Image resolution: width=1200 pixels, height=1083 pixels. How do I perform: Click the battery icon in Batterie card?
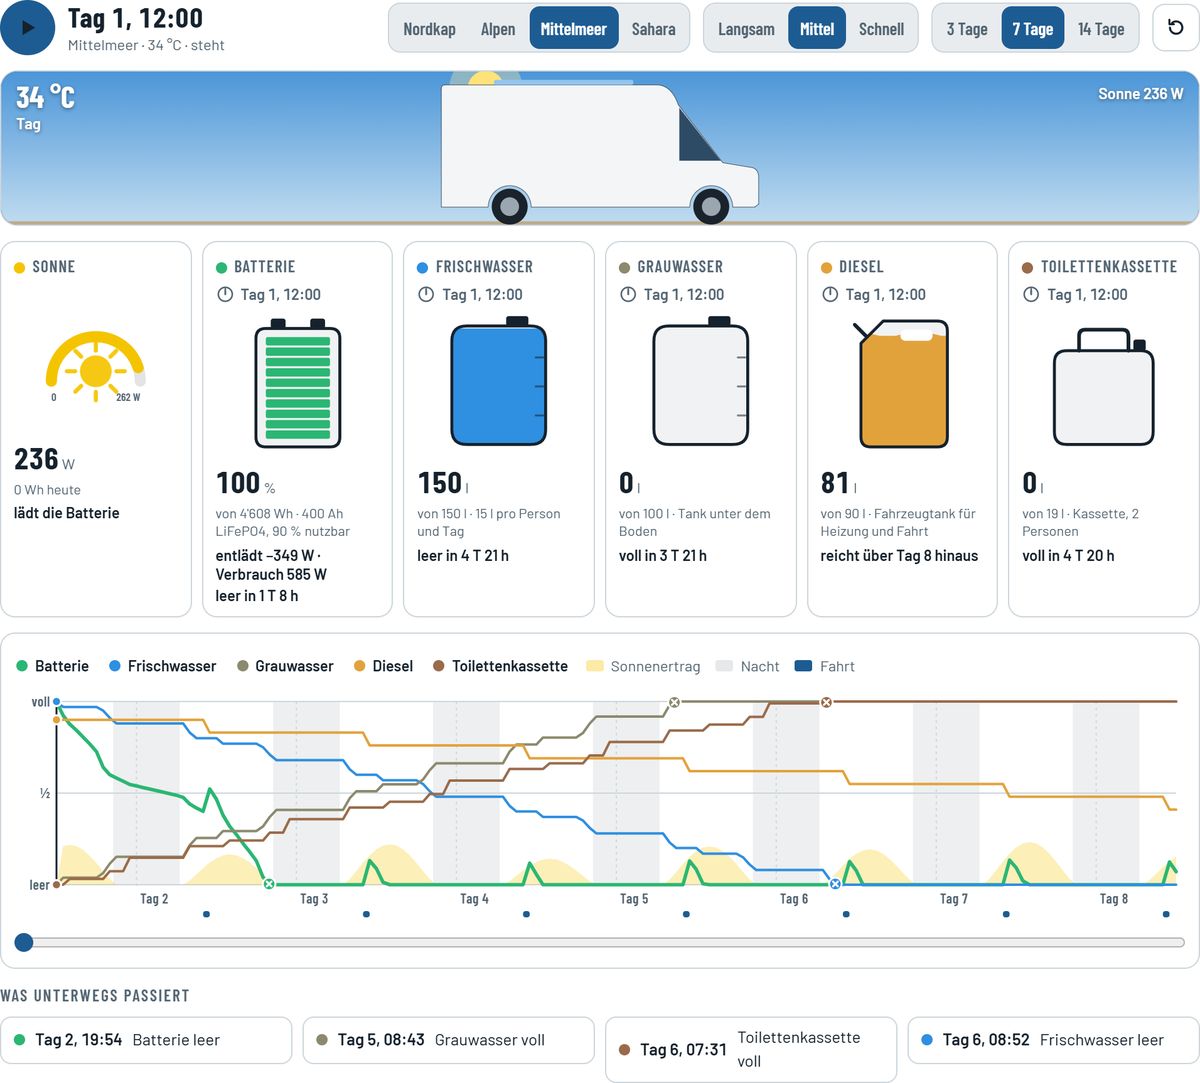click(x=298, y=383)
